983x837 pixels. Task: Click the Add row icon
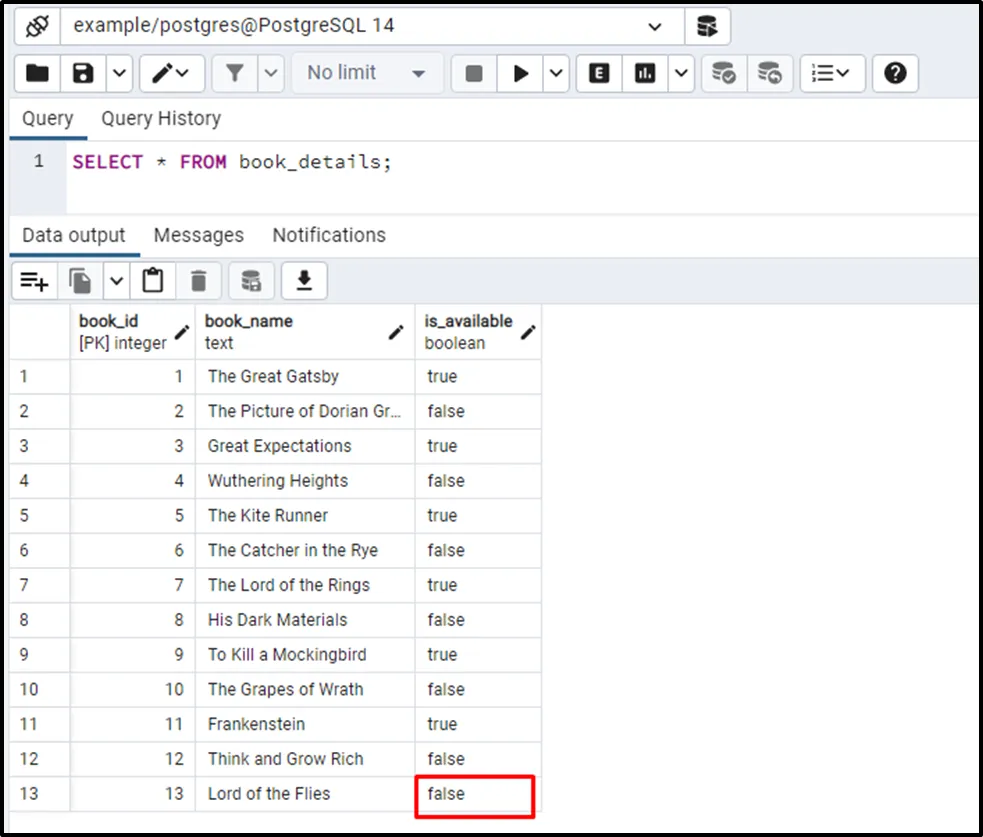34,282
